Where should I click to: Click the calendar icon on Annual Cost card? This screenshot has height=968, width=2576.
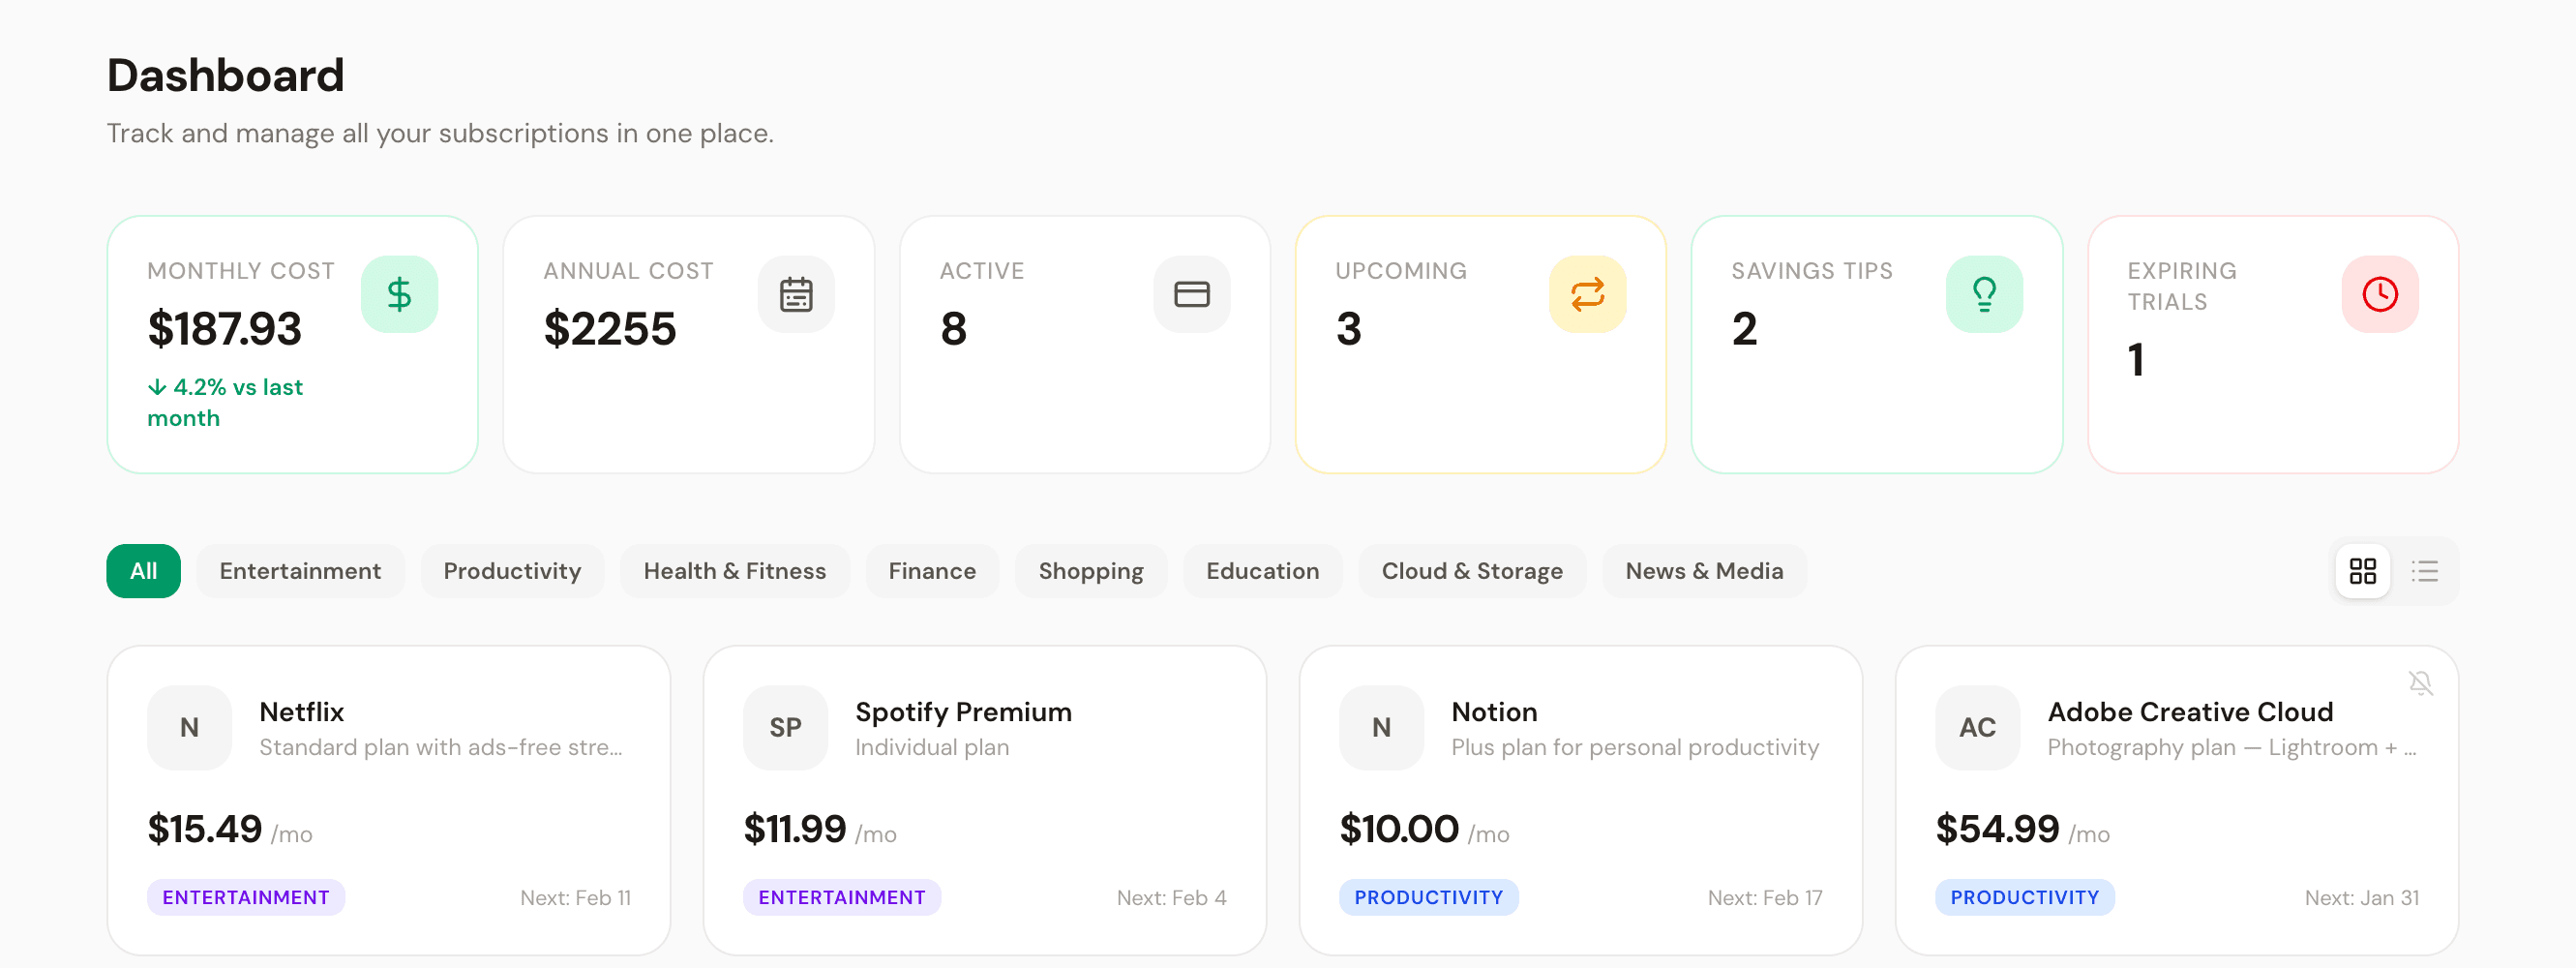(x=796, y=293)
